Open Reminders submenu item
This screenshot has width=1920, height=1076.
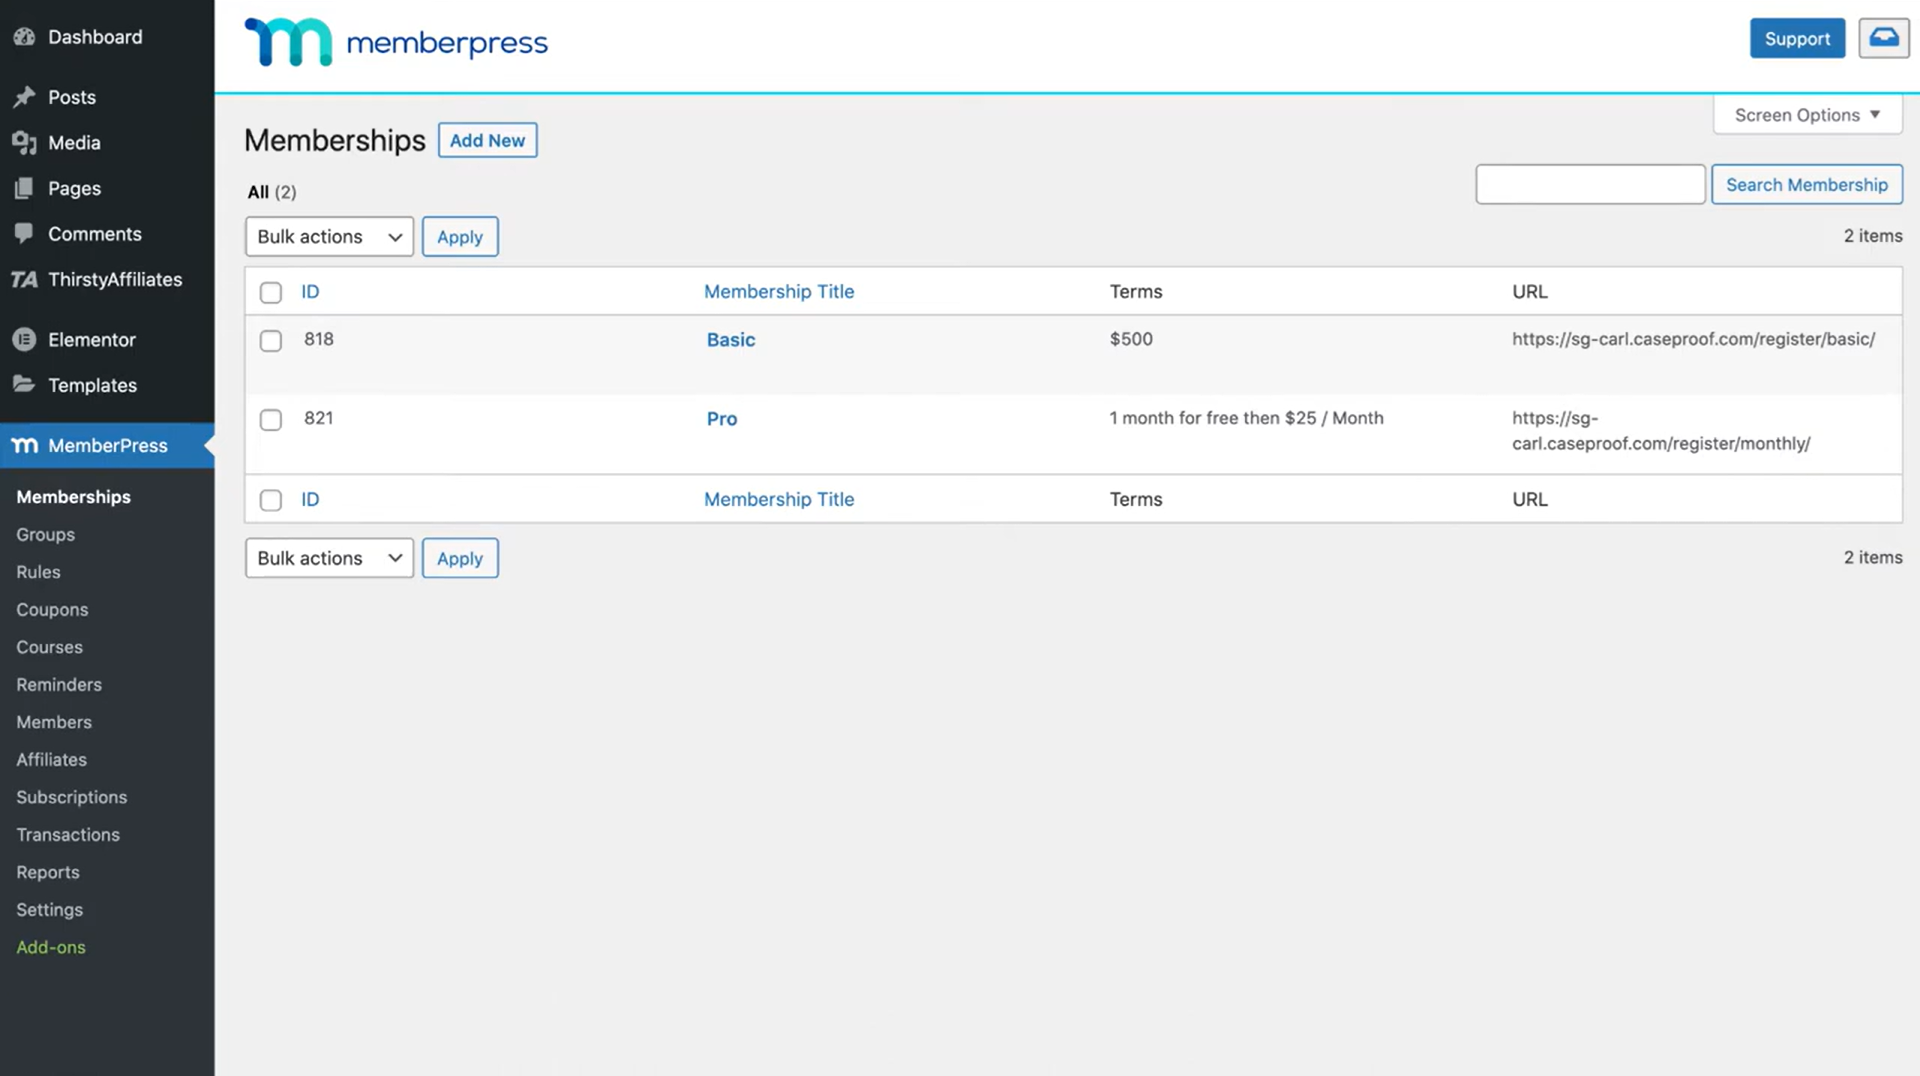tap(59, 685)
